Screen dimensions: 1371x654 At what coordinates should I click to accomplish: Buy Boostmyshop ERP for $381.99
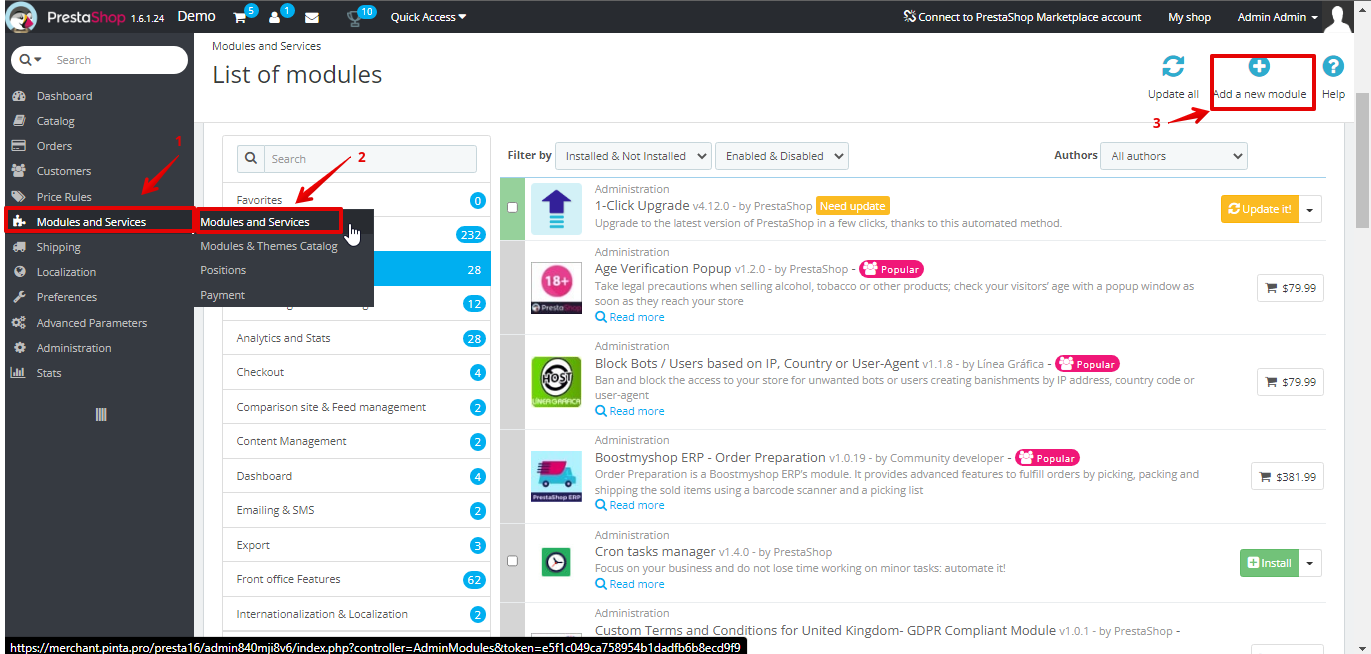tap(1288, 476)
